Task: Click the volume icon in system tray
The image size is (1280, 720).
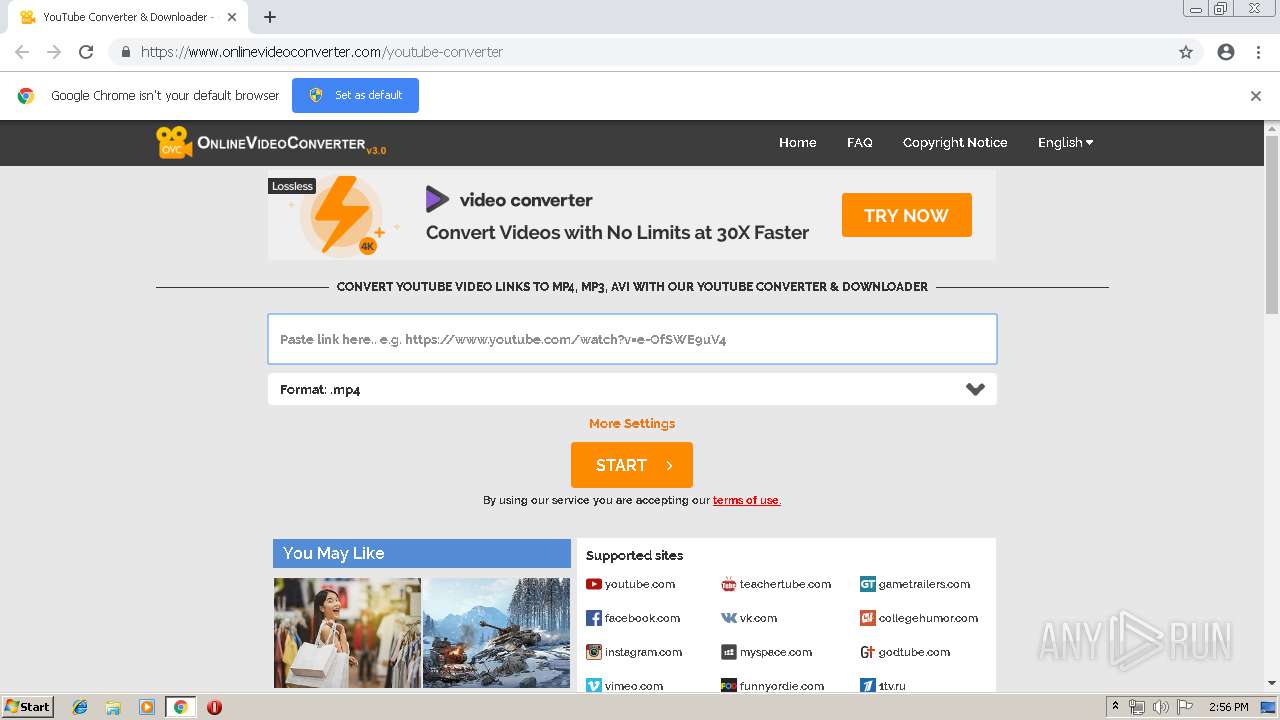Action: (x=1161, y=707)
